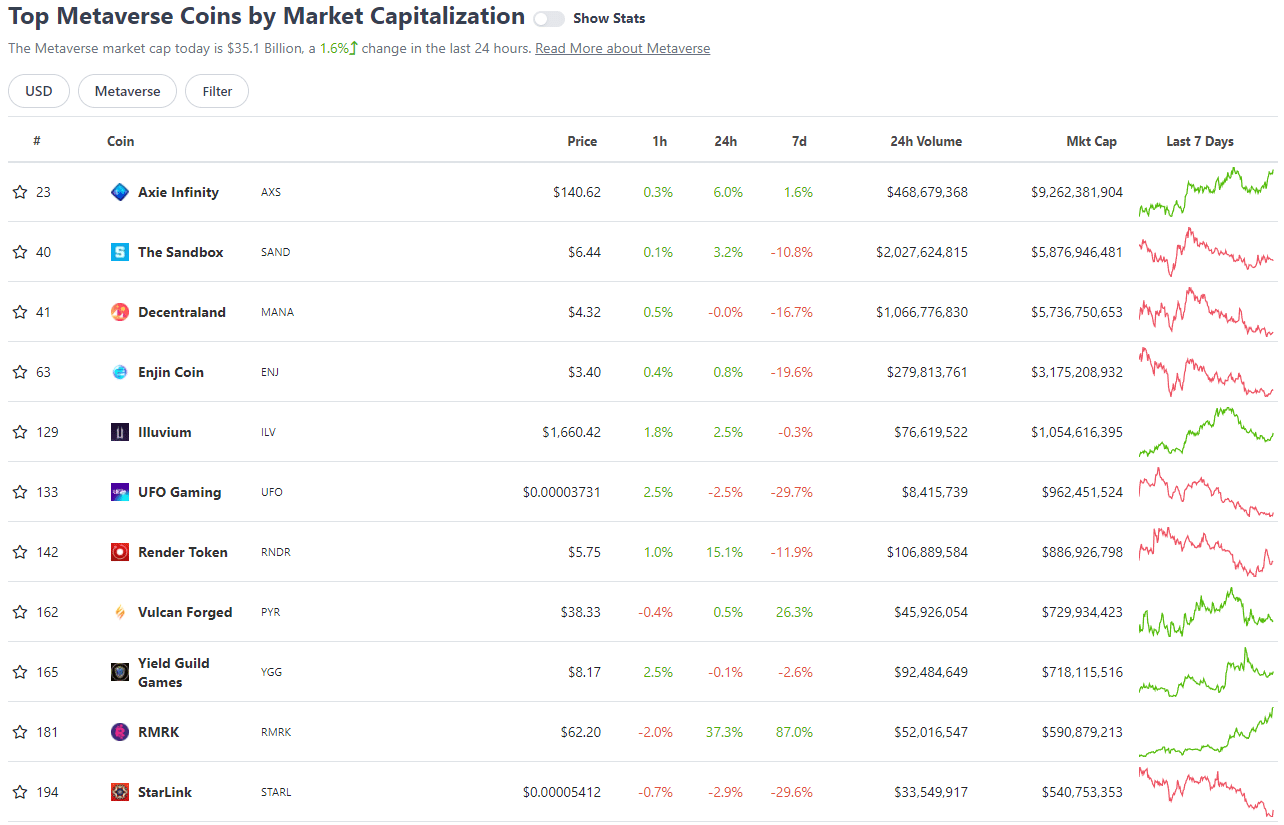Click the Render Token coin logo

(x=120, y=552)
